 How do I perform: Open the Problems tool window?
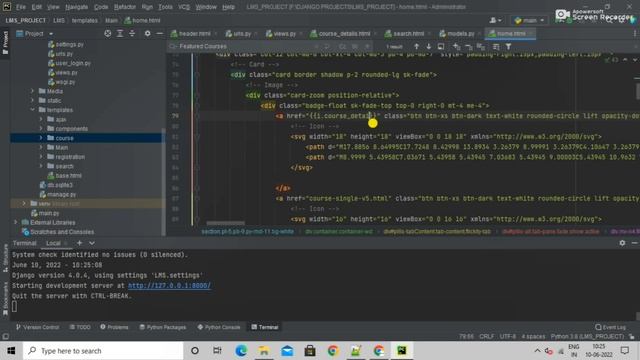tap(114, 327)
